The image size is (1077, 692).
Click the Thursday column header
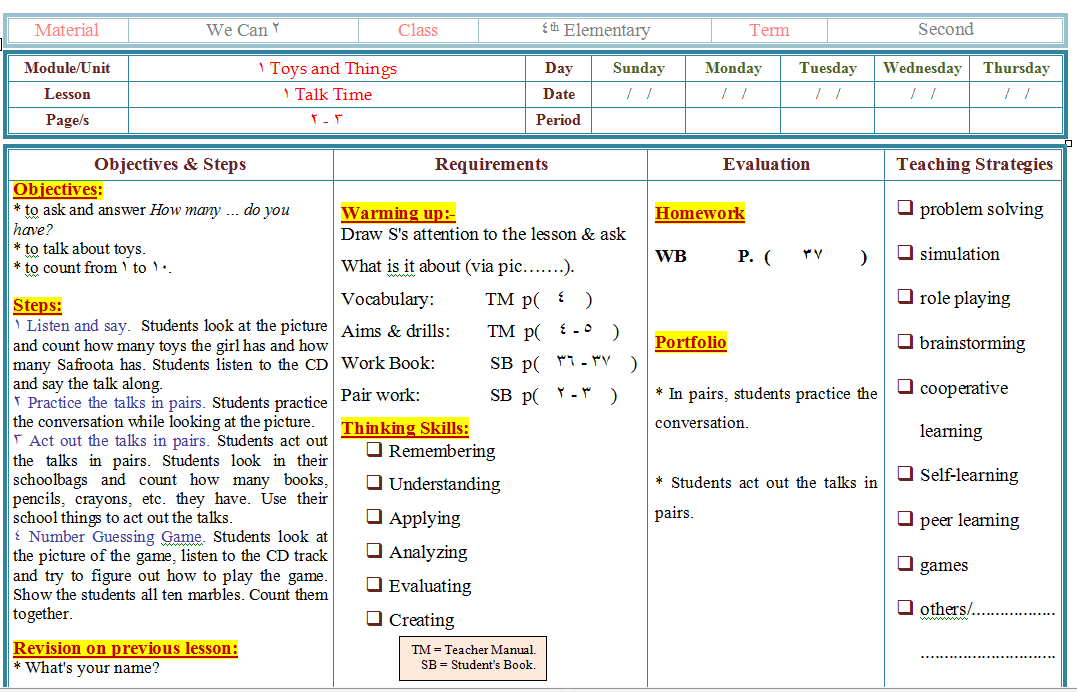(x=1016, y=68)
